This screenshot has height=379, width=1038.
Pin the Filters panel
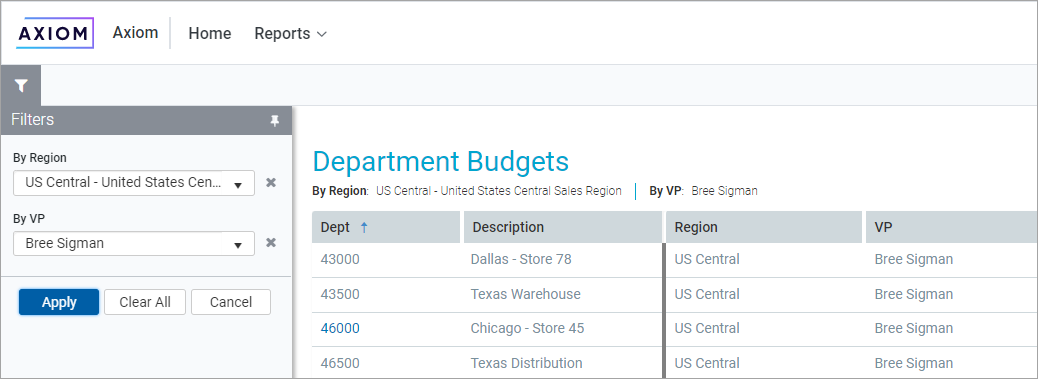[x=275, y=120]
